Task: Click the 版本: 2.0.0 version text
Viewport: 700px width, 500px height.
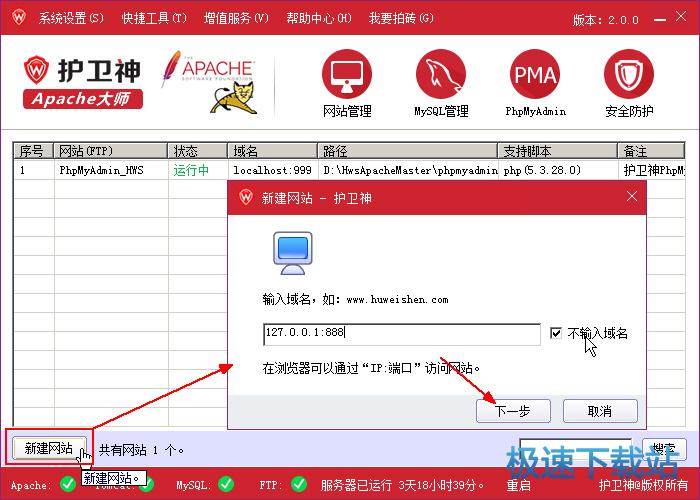Action: coord(605,20)
